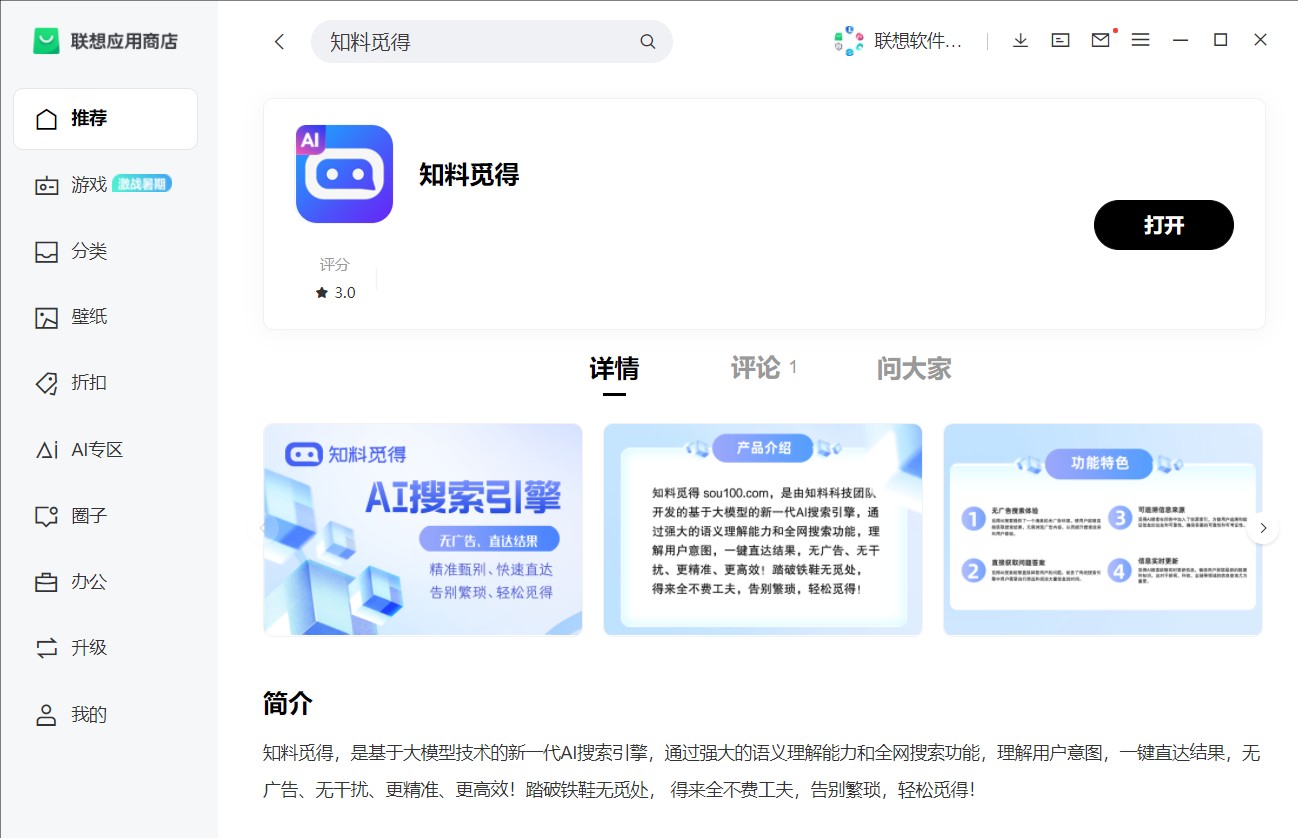The width and height of the screenshot is (1298, 838).
Task: Click the 评分 rating label
Action: (335, 265)
